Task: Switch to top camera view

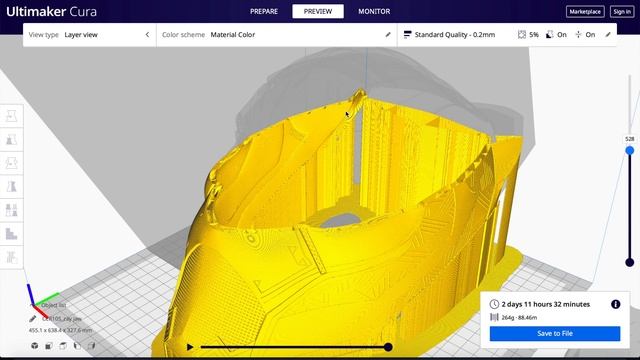Action: [x=63, y=346]
